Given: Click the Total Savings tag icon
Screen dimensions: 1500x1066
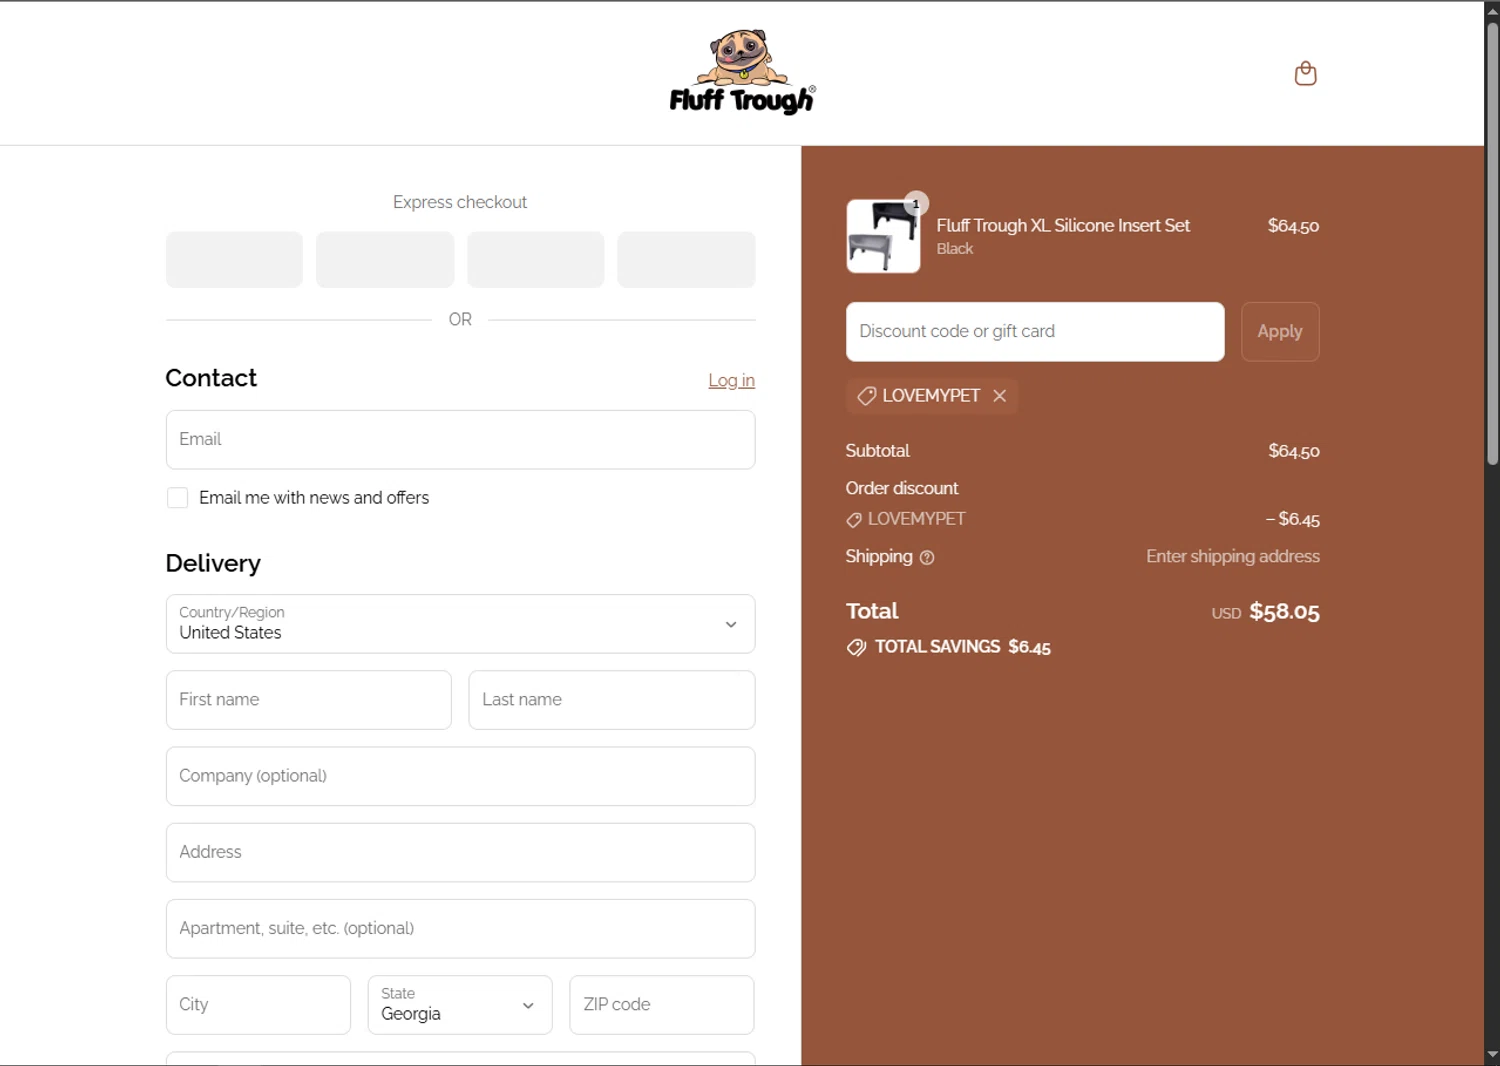Looking at the screenshot, I should (x=856, y=648).
